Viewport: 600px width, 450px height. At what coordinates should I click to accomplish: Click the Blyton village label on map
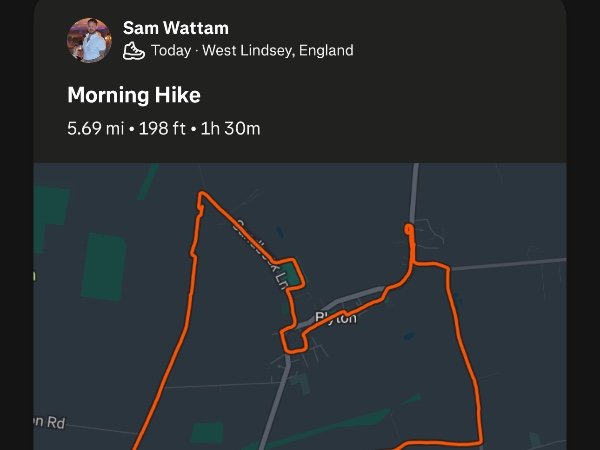coord(336,318)
